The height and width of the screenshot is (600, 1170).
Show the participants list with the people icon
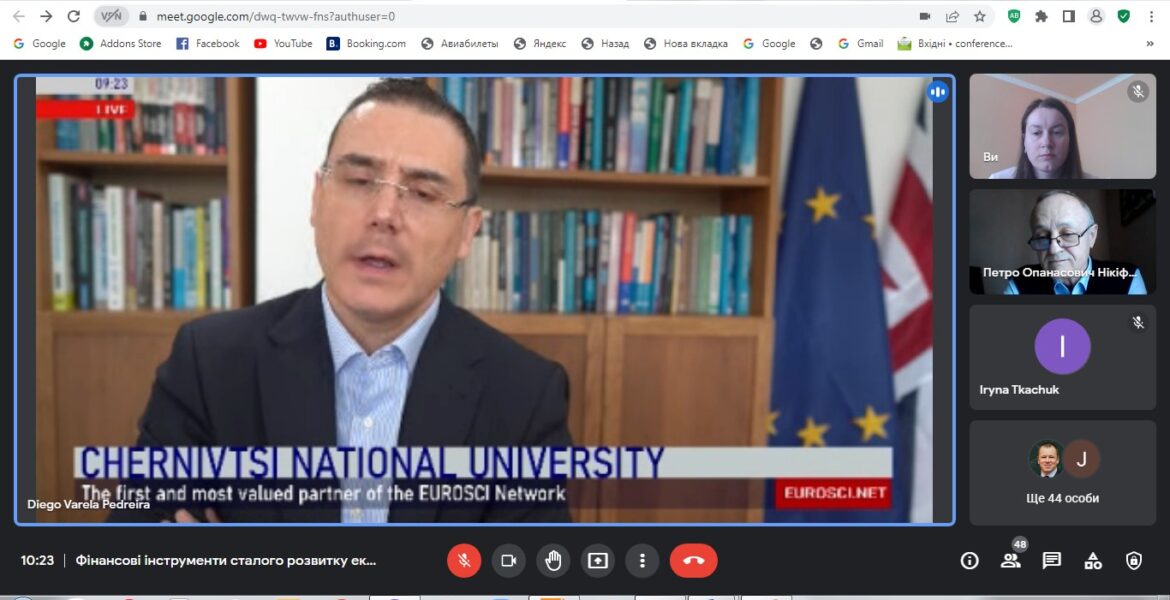tap(1010, 560)
